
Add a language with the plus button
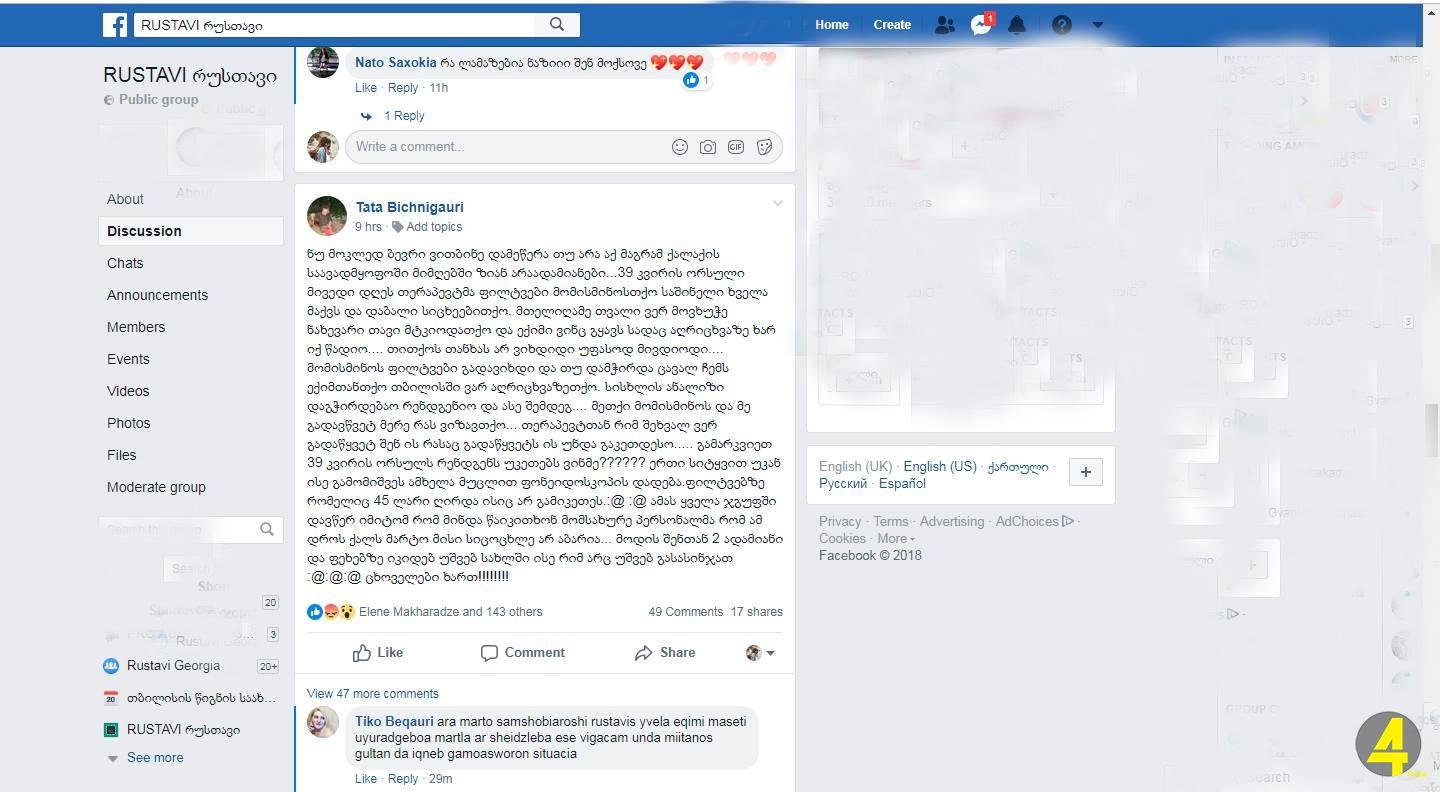coord(1086,473)
